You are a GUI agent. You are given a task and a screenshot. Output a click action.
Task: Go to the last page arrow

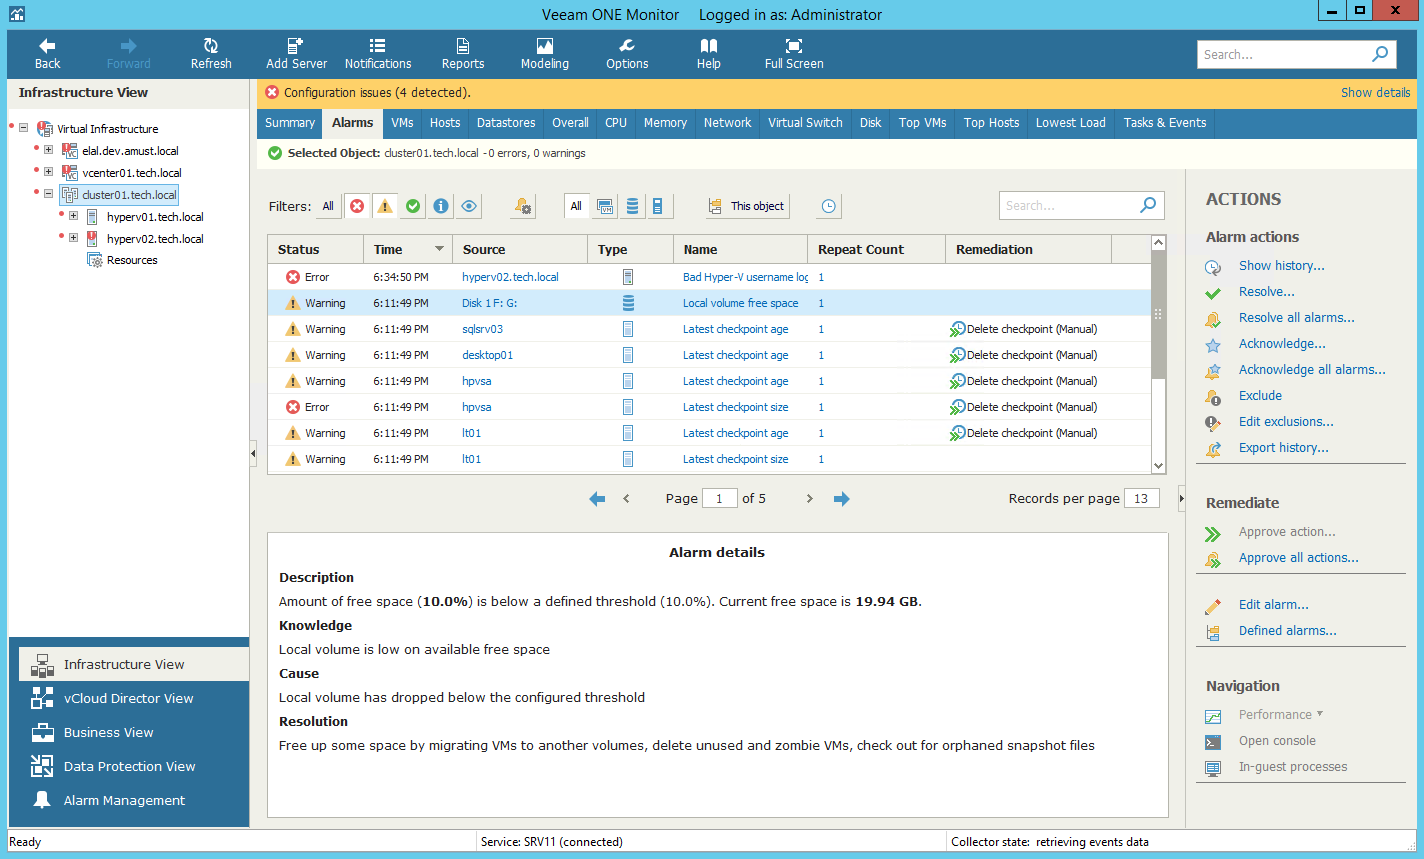pyautogui.click(x=842, y=498)
